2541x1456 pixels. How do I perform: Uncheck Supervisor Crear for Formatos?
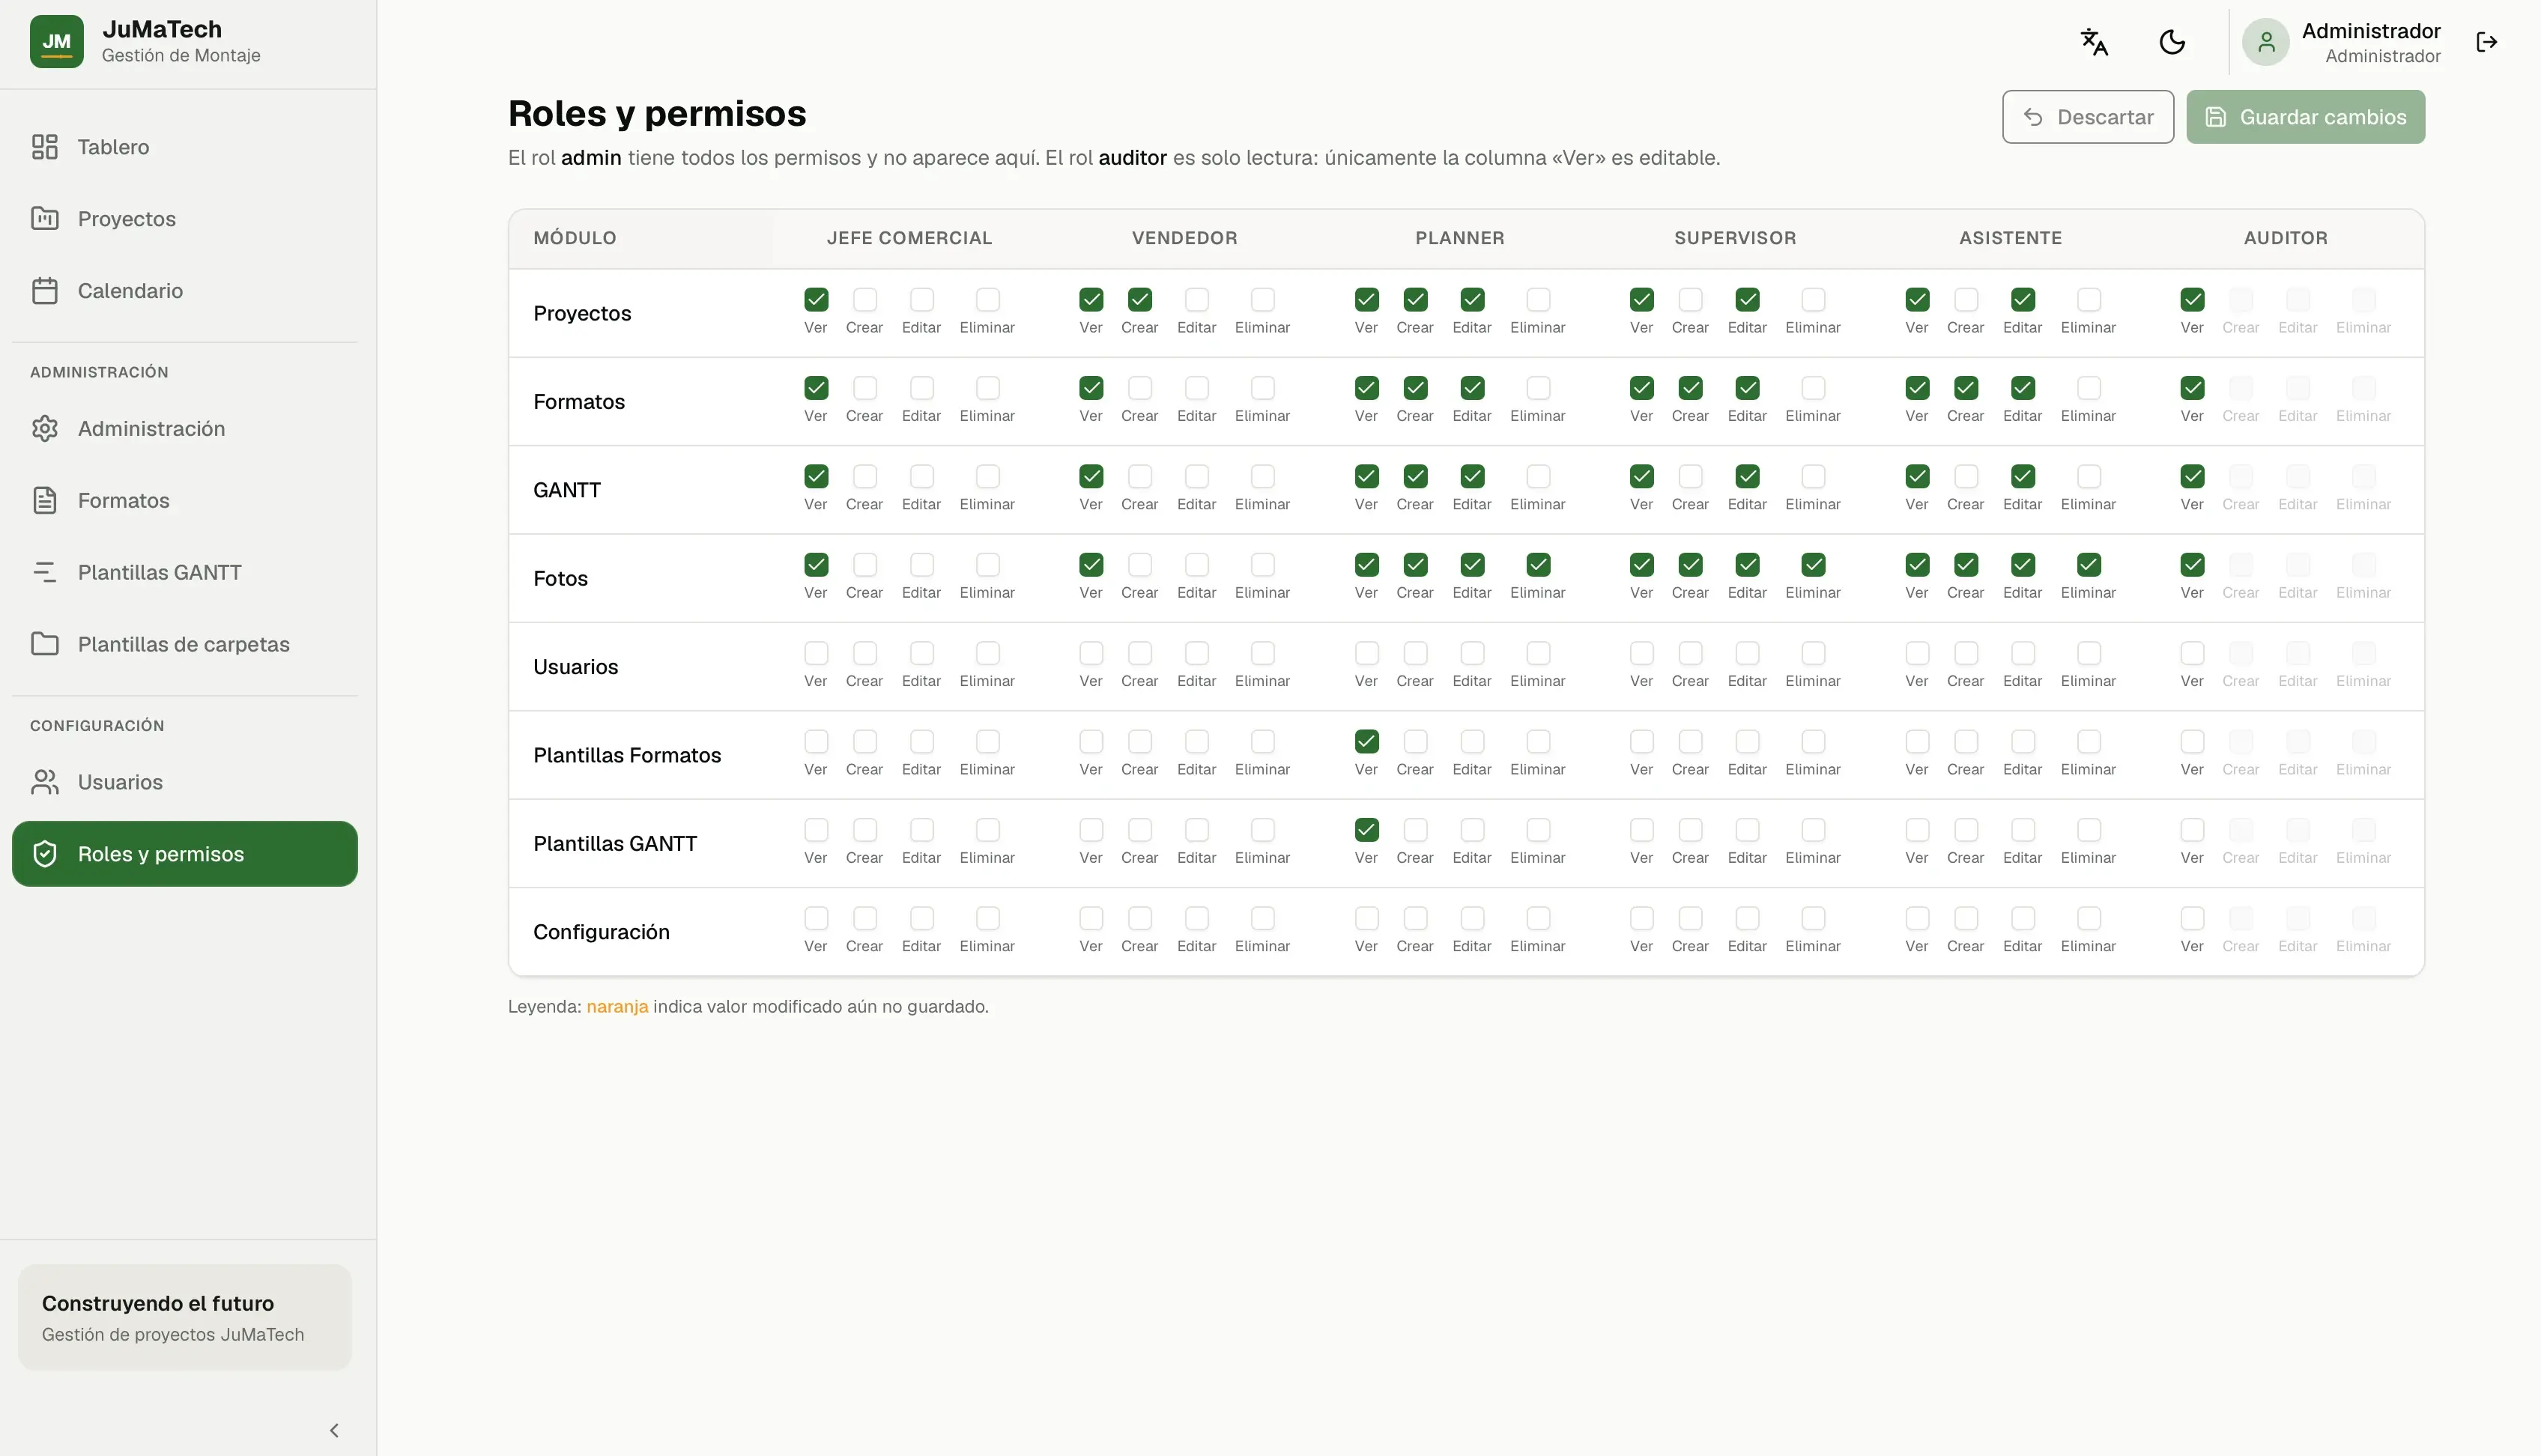[1690, 387]
